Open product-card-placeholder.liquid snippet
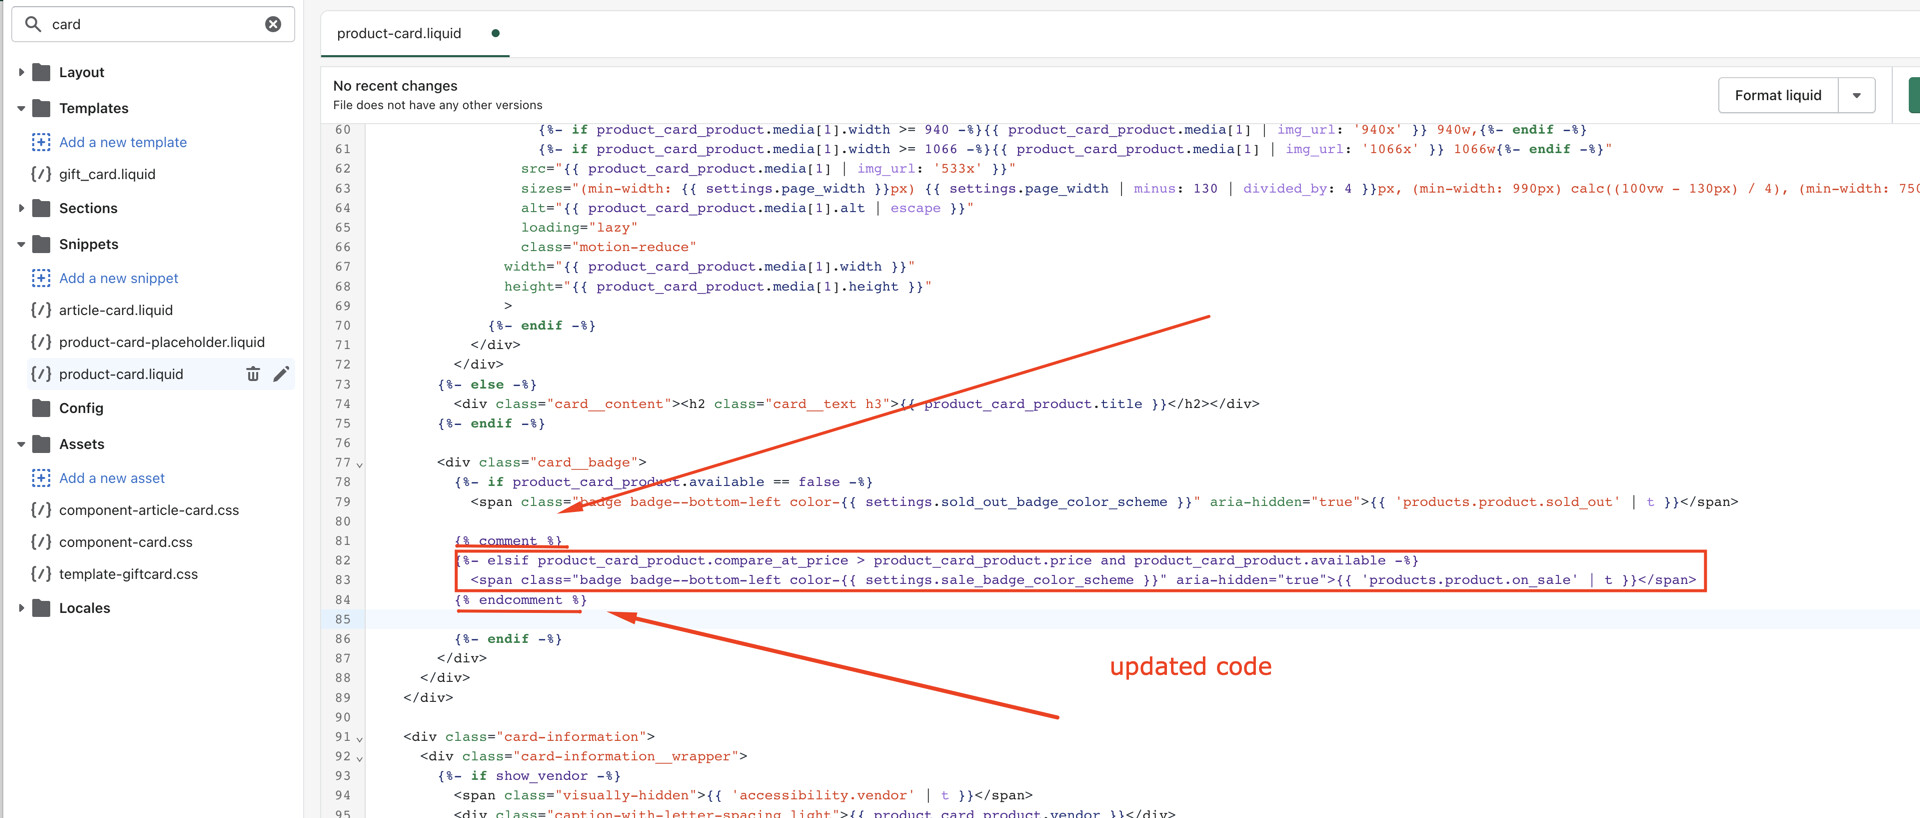 coord(162,342)
